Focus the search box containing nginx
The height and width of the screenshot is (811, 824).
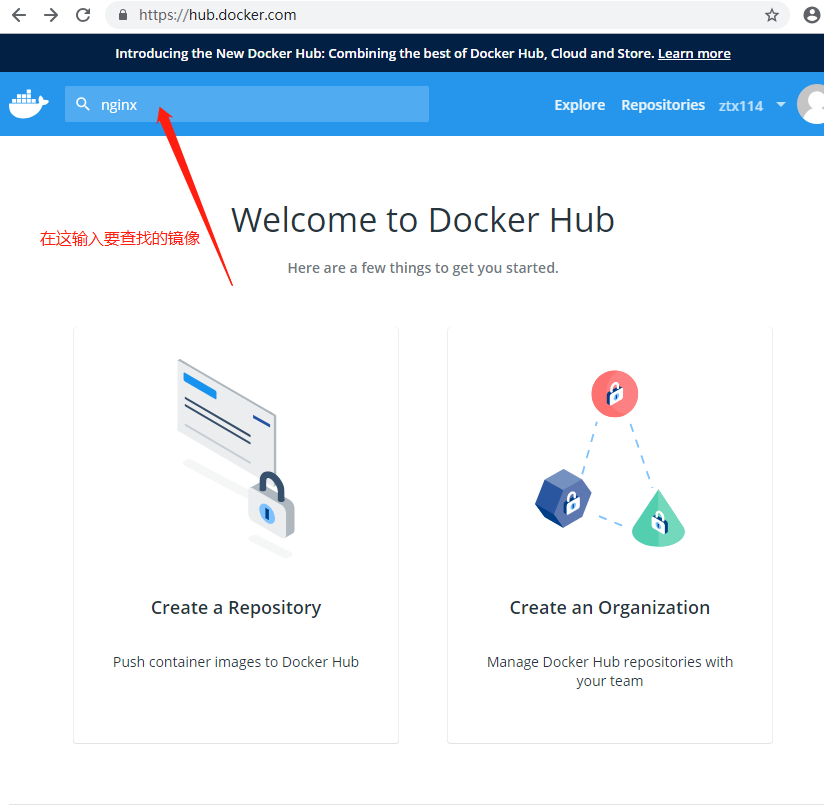[x=247, y=104]
